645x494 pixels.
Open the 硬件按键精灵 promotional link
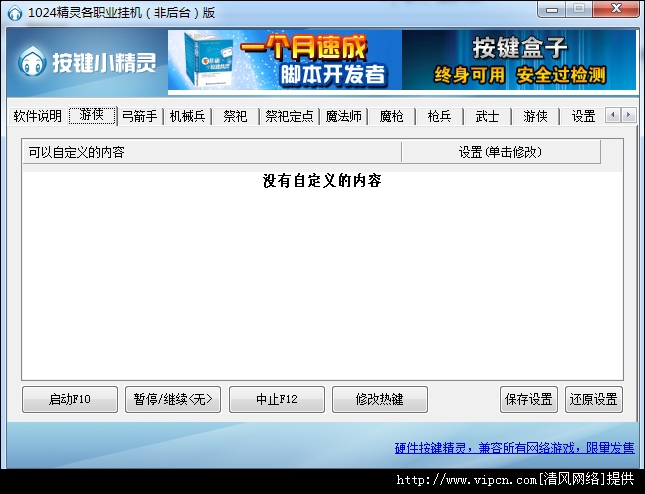point(514,448)
